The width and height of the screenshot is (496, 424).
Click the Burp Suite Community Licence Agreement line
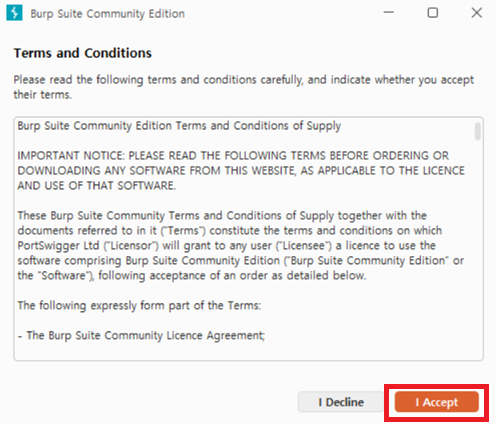pyautogui.click(x=141, y=336)
